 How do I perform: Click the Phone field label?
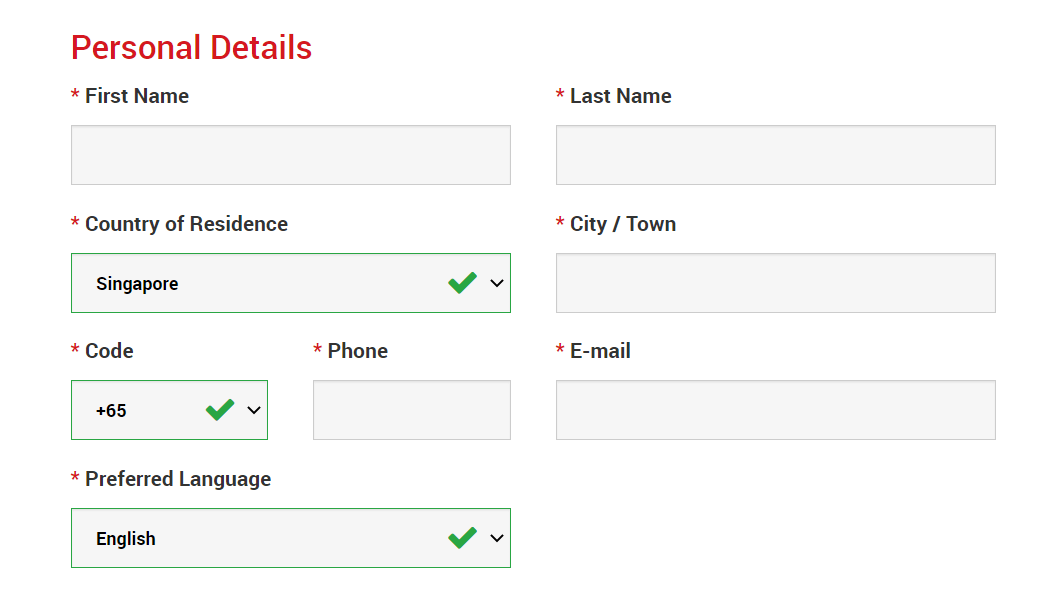[357, 351]
